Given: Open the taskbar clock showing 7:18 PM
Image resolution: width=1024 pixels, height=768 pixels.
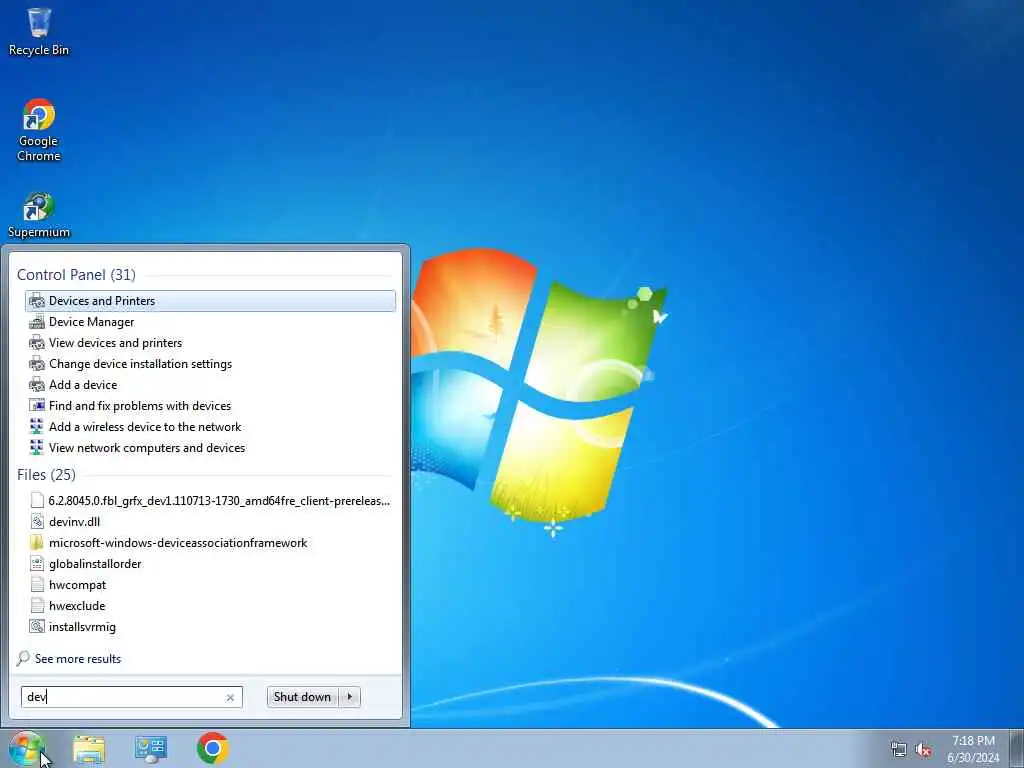Looking at the screenshot, I should [973, 749].
